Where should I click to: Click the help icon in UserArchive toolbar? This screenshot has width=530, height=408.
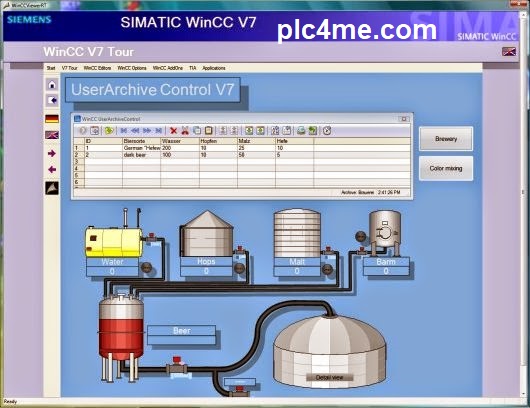pyautogui.click(x=83, y=130)
